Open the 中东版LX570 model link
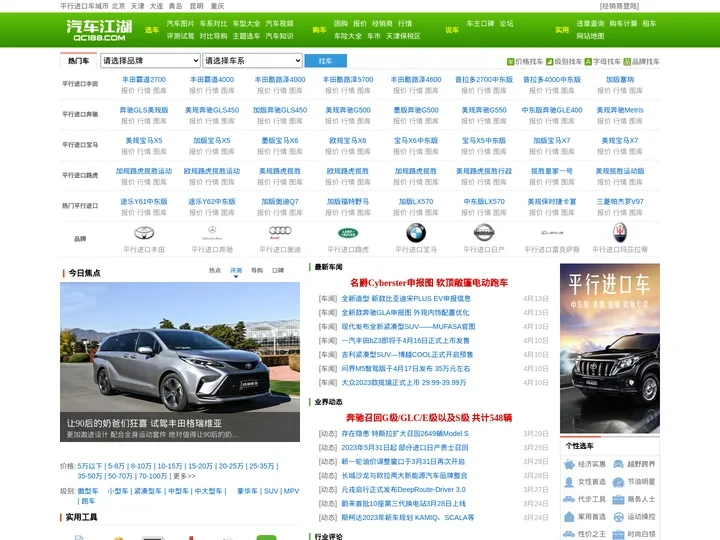Image resolution: width=720 pixels, height=540 pixels. (x=484, y=202)
